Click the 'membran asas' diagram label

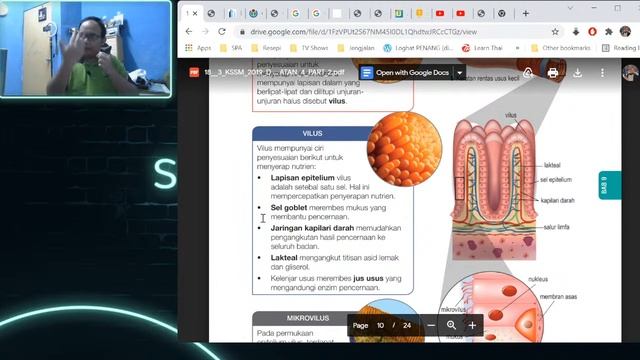pyautogui.click(x=558, y=297)
